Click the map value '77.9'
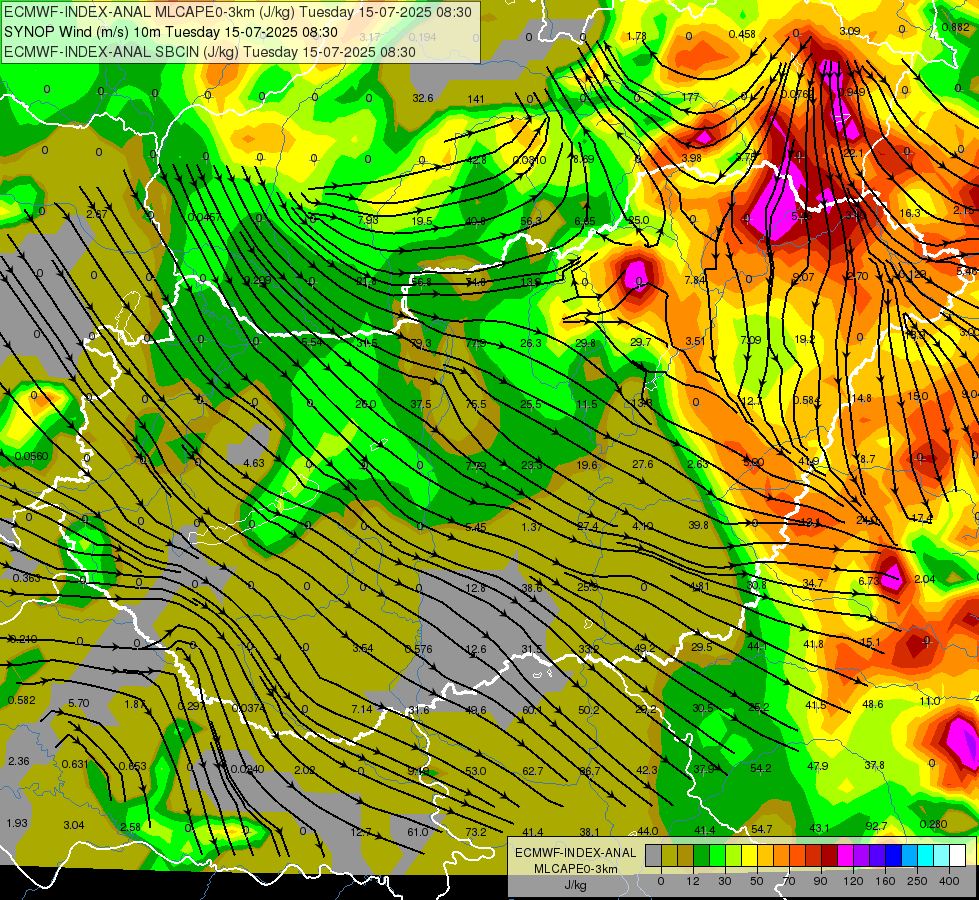The width and height of the screenshot is (979, 900). [476, 342]
